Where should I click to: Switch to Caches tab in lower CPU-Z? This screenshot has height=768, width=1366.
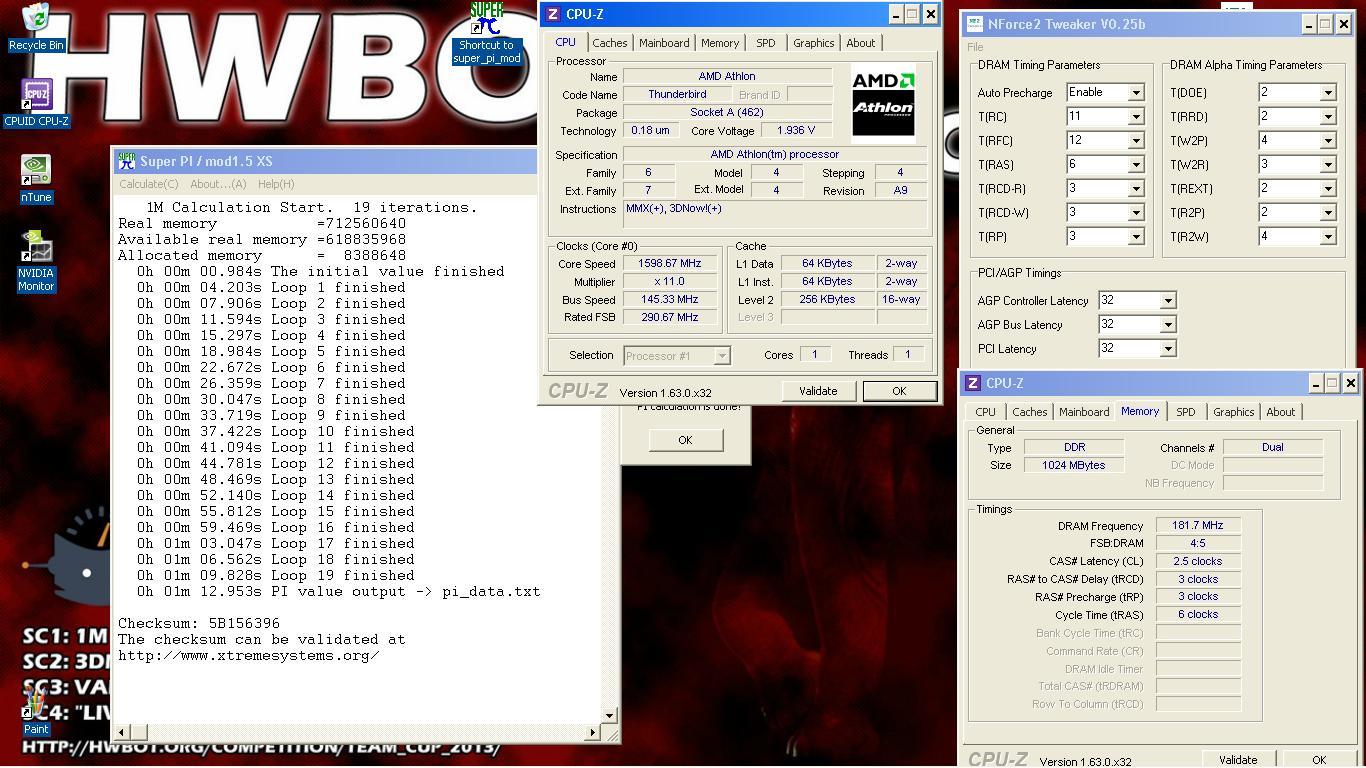point(1029,412)
